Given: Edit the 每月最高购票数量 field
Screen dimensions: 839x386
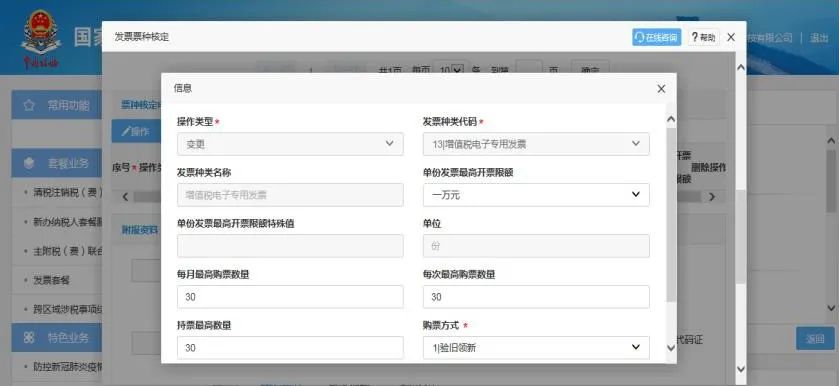Looking at the screenshot, I should [x=290, y=297].
